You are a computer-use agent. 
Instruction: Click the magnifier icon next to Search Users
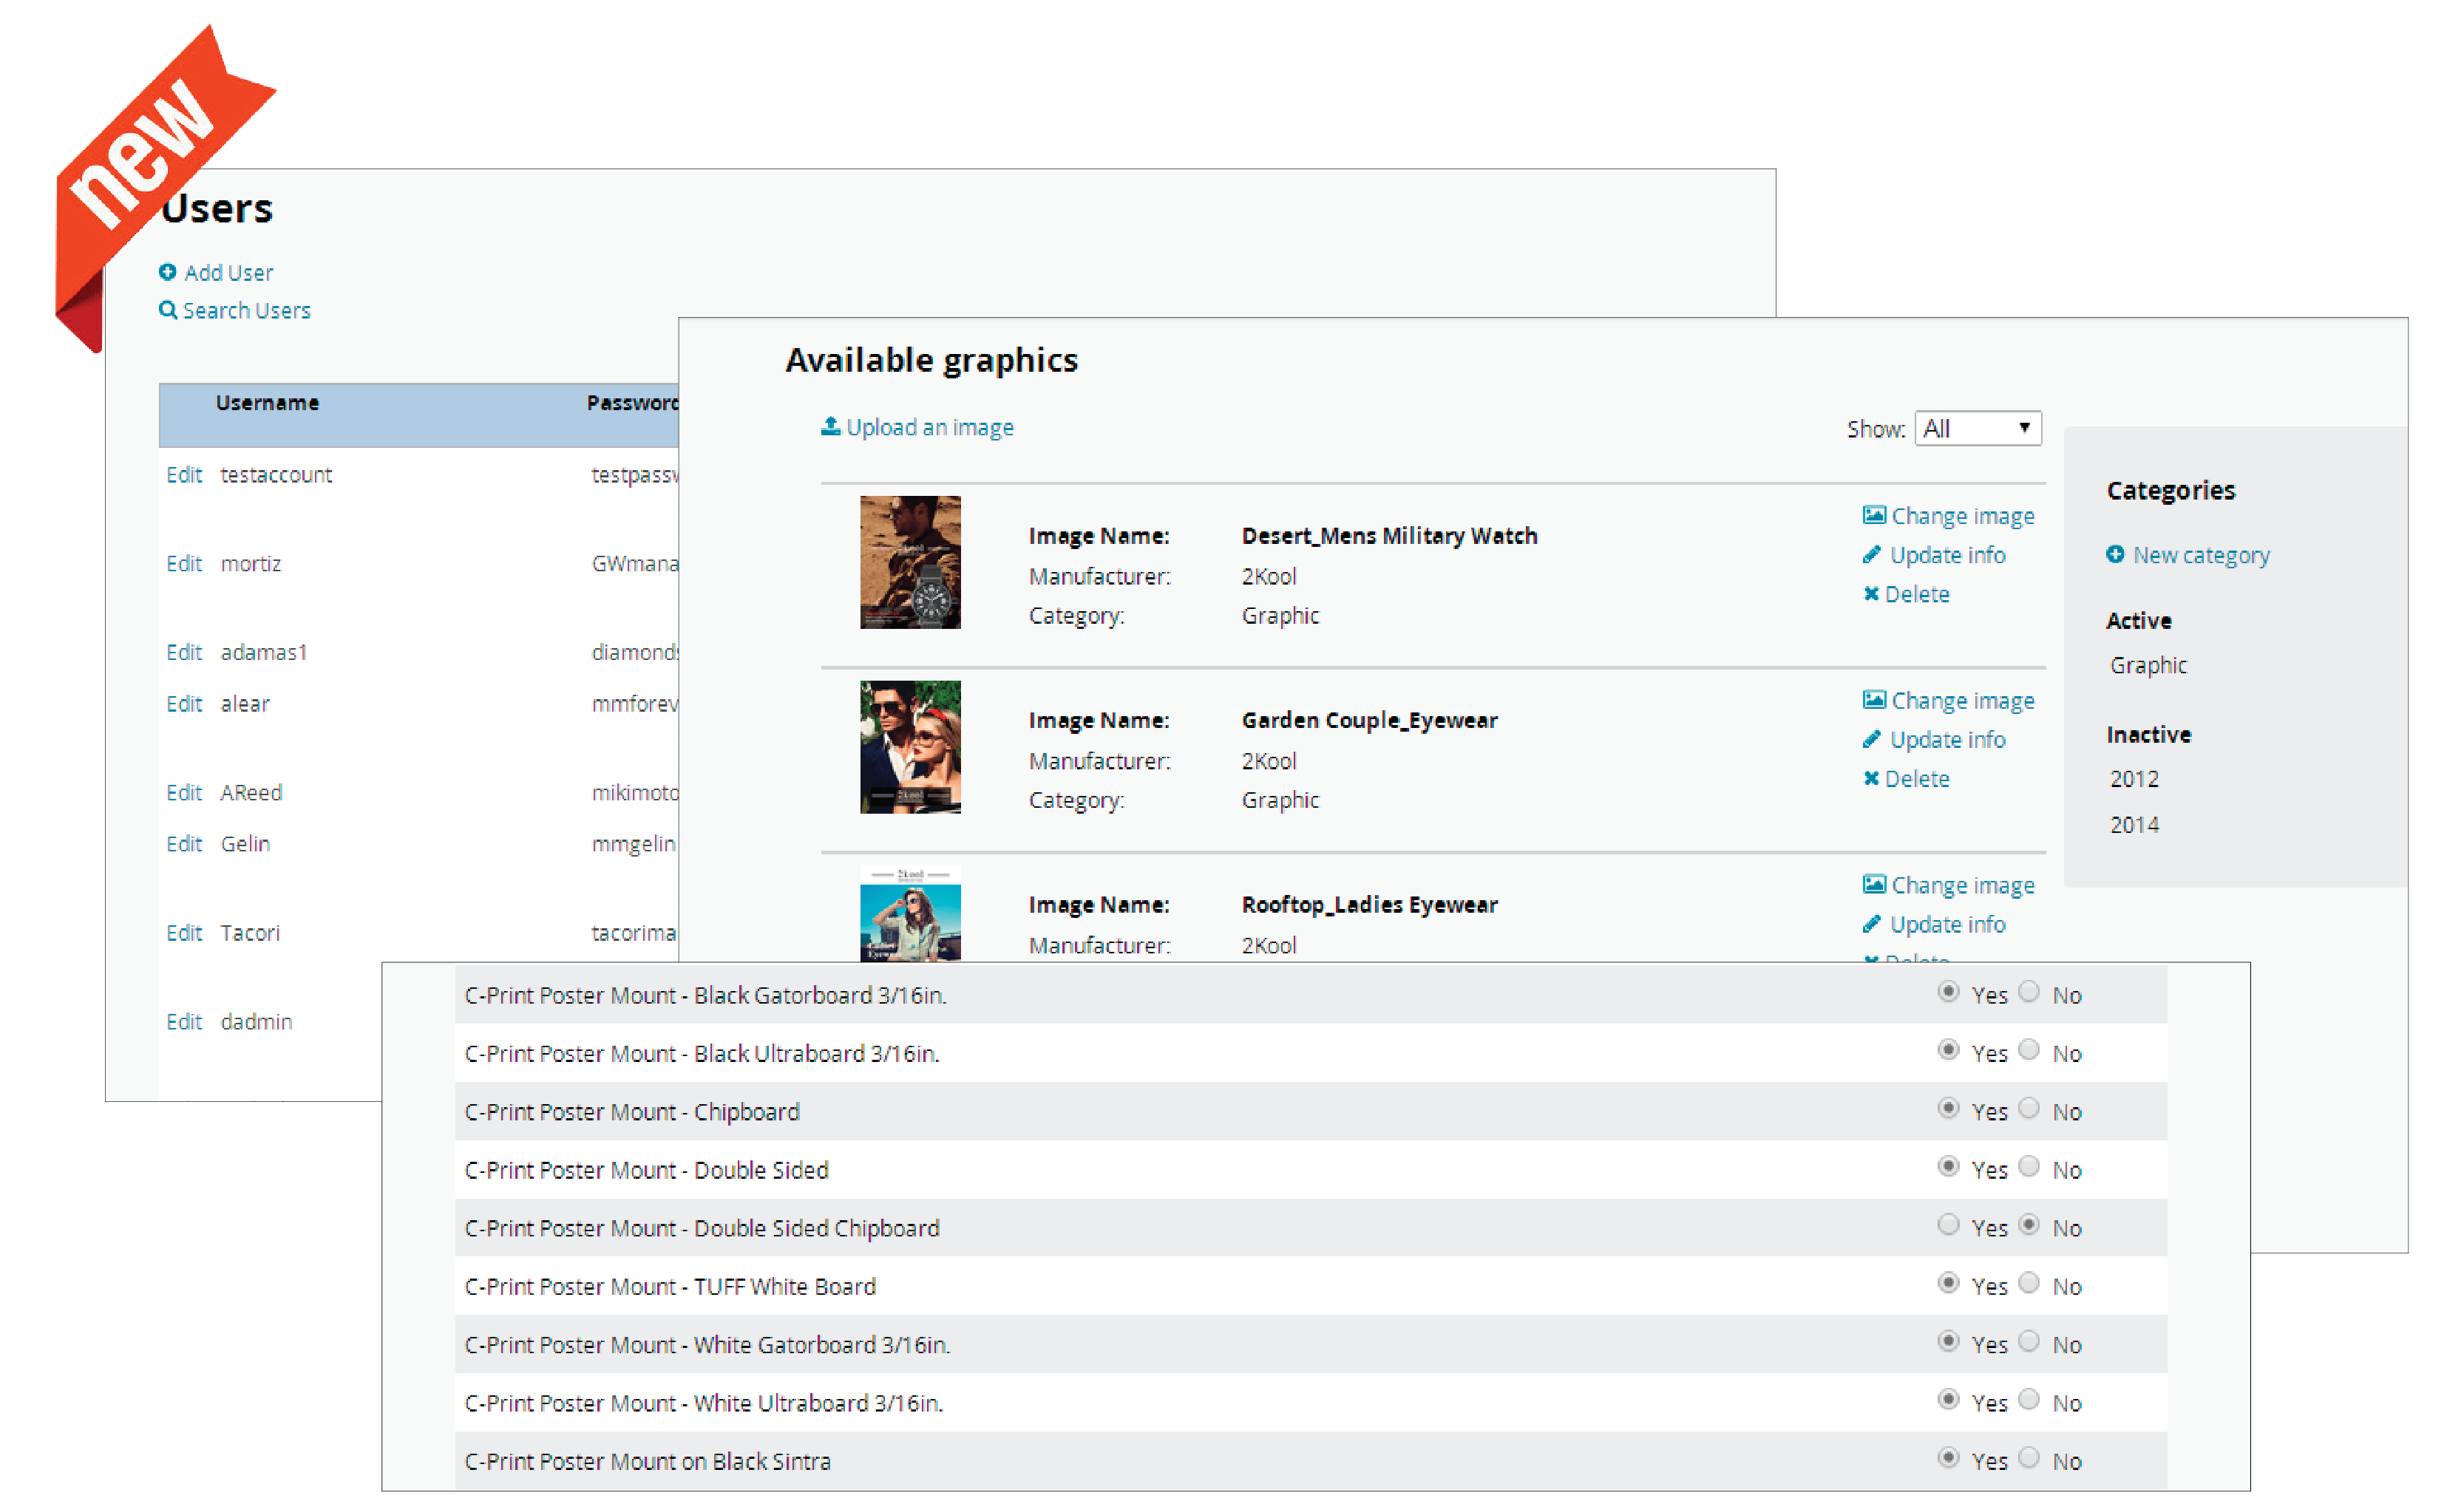point(168,310)
